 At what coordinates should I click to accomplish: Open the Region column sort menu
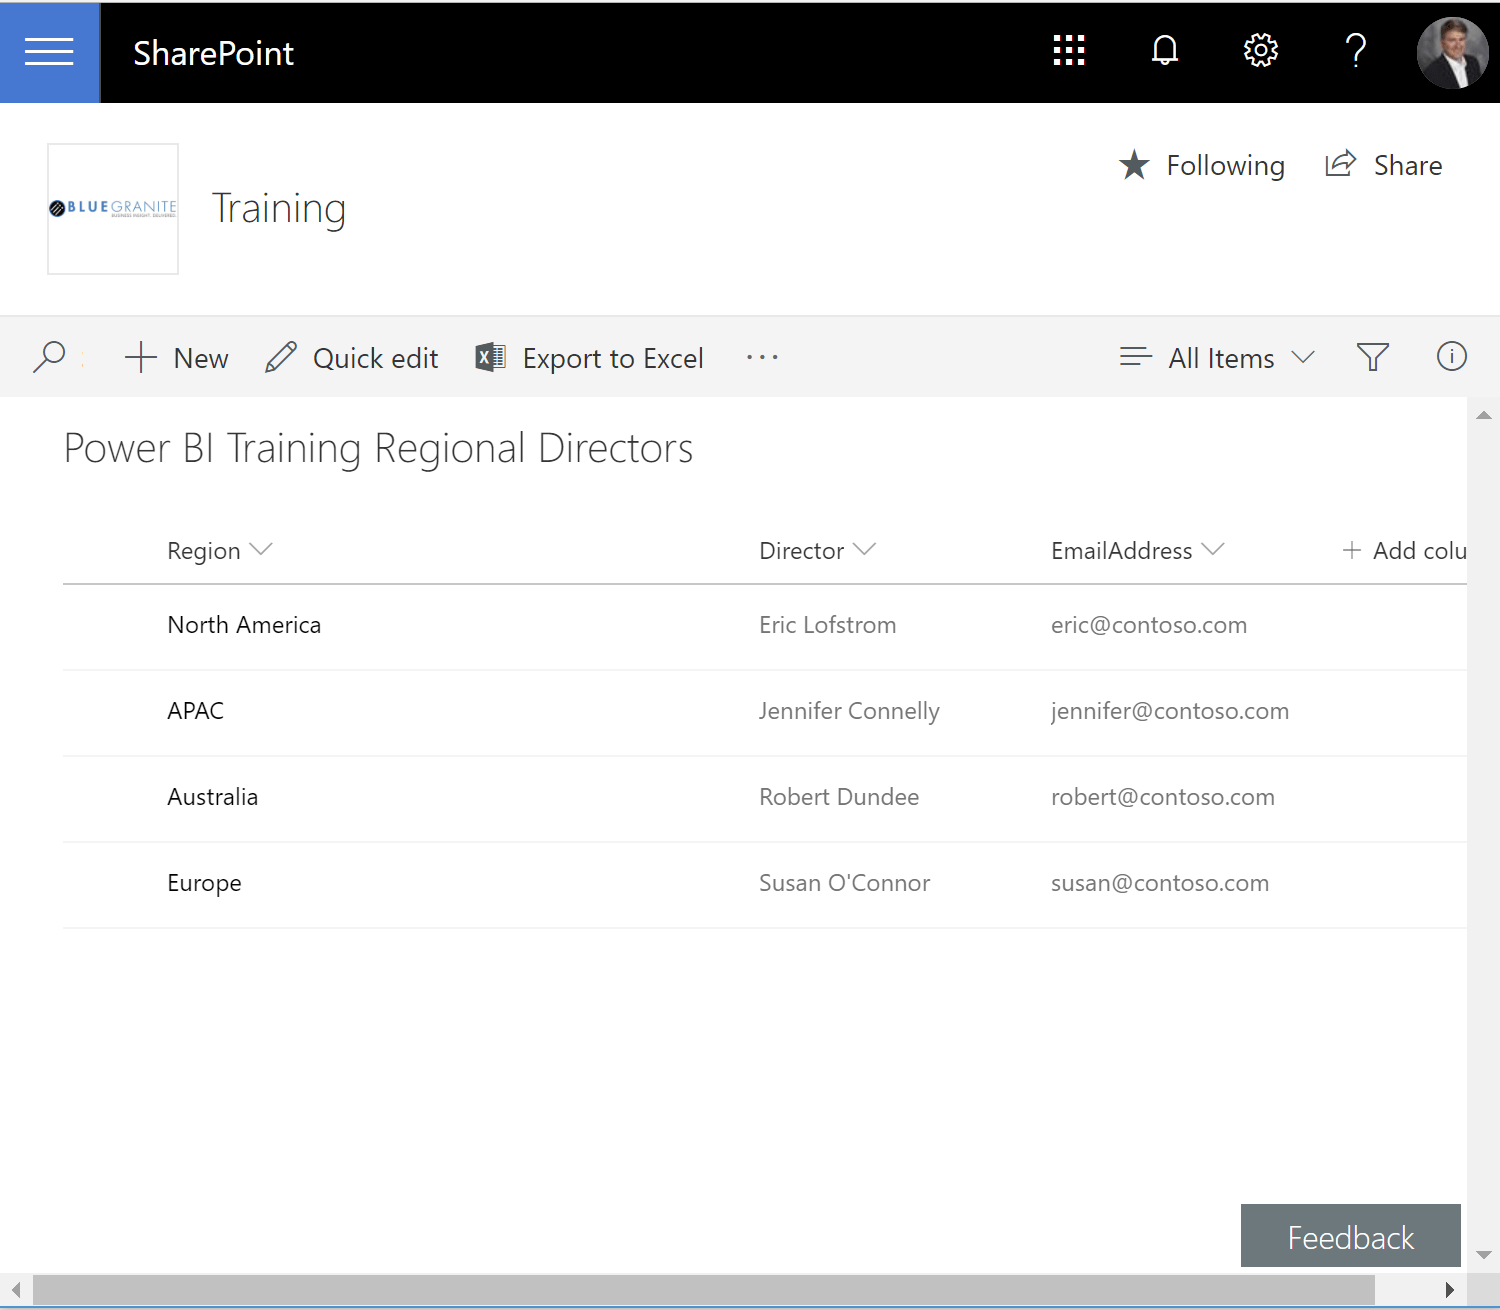click(x=219, y=550)
